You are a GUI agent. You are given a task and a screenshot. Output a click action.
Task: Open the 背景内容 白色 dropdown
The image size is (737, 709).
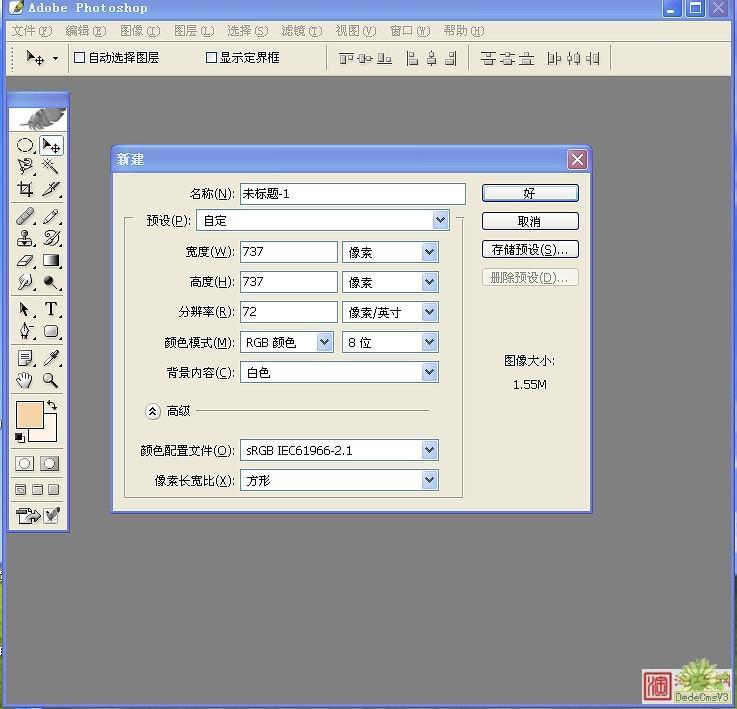click(x=429, y=372)
